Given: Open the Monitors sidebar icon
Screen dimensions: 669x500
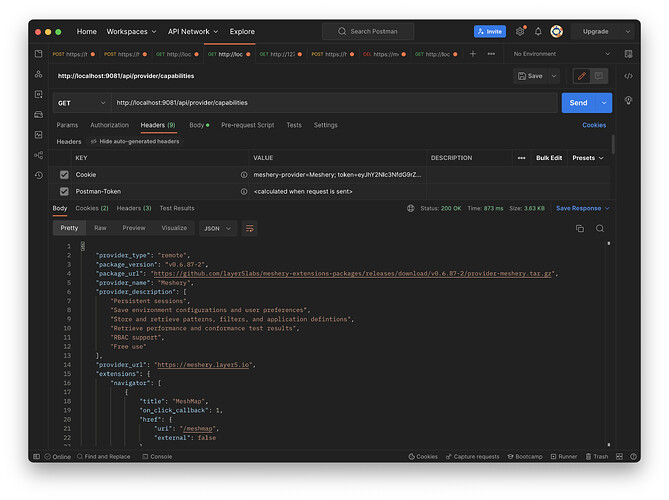Looking at the screenshot, I should (x=39, y=135).
